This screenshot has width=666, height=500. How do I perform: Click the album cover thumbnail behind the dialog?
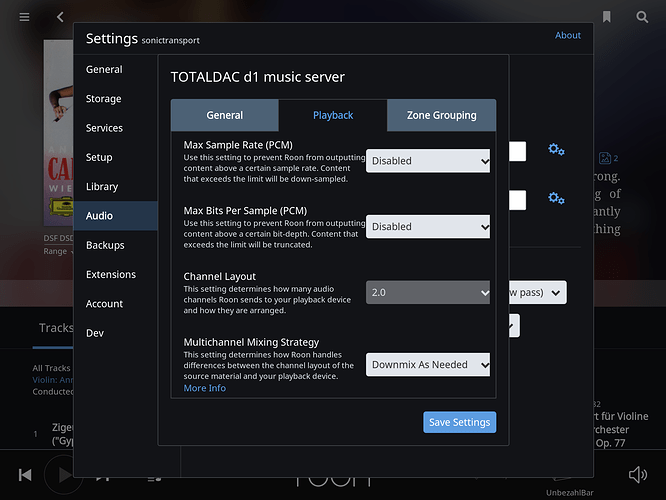[x=59, y=133]
